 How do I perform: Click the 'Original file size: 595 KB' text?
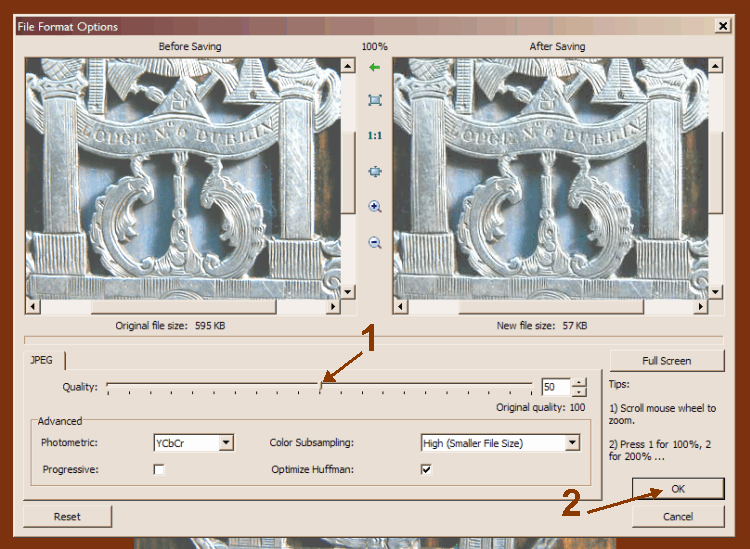[x=170, y=326]
